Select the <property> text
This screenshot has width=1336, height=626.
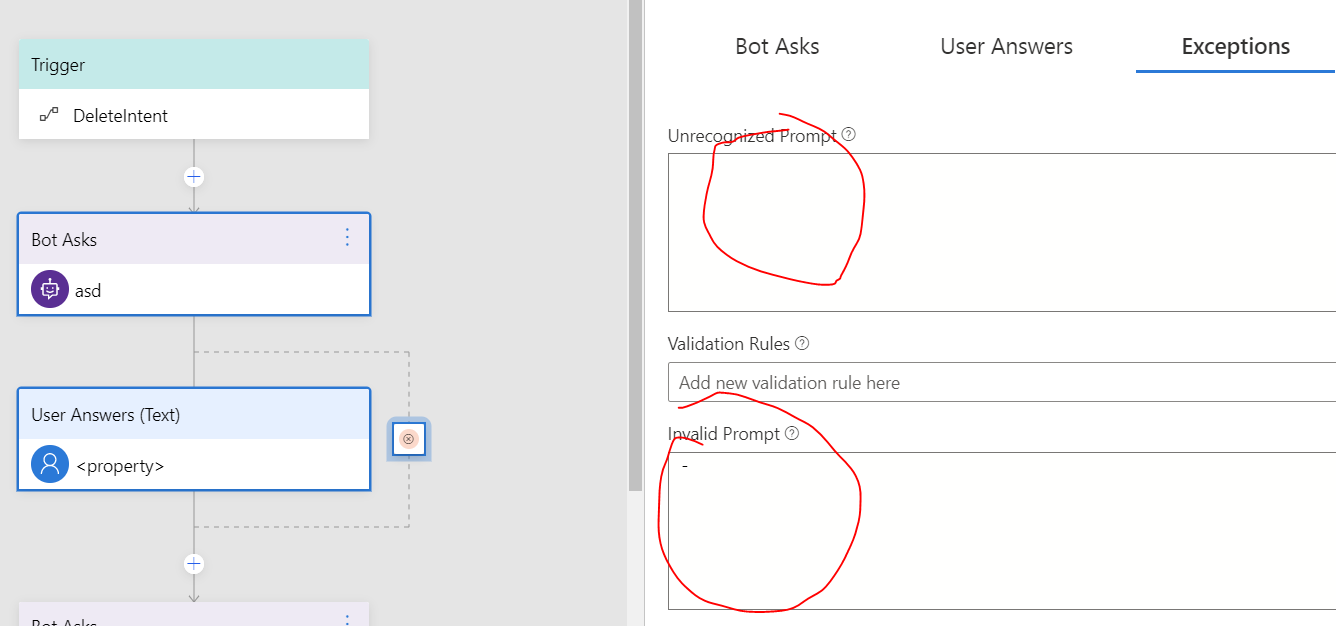point(120,466)
